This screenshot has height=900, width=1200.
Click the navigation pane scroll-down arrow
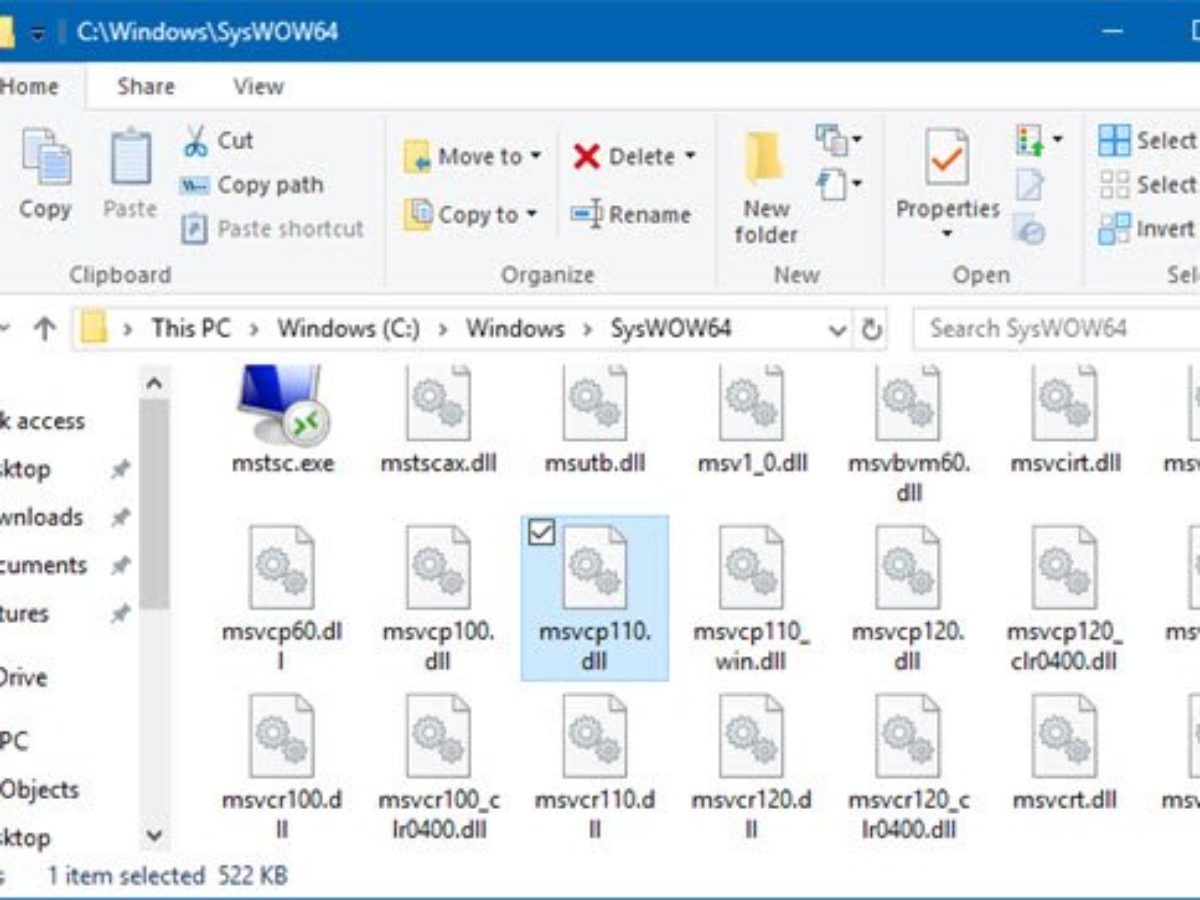coord(154,835)
